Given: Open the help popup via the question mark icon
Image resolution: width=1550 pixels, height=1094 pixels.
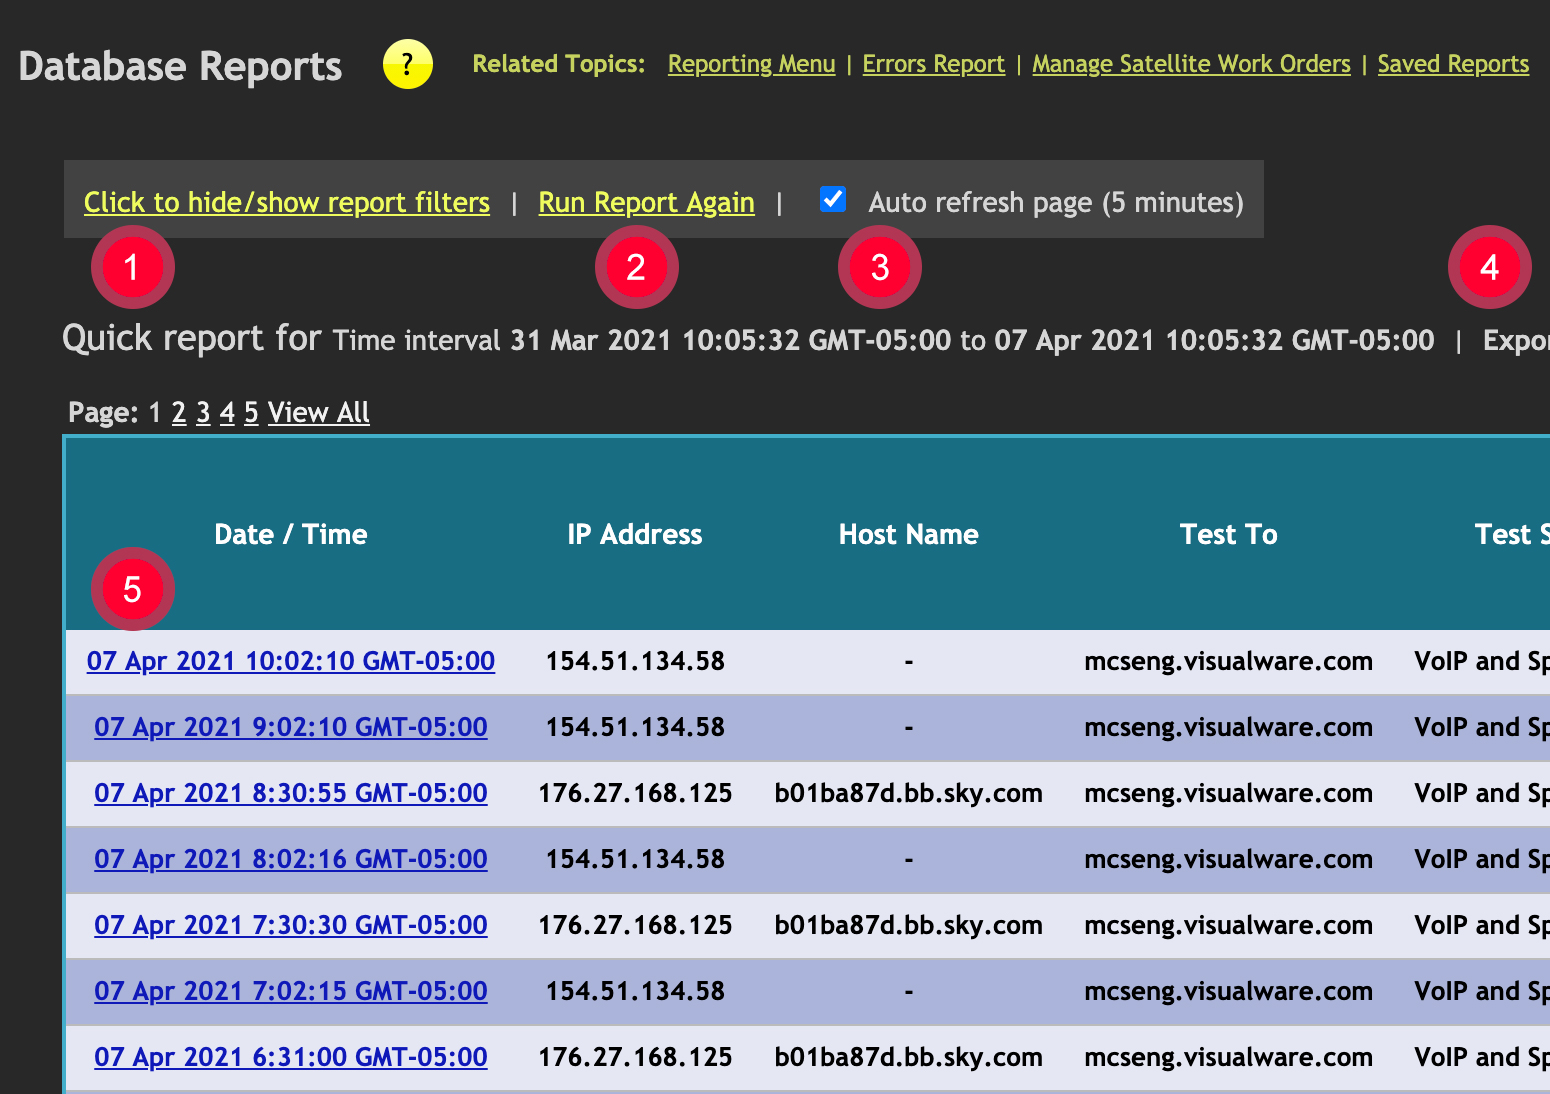Looking at the screenshot, I should click(407, 64).
